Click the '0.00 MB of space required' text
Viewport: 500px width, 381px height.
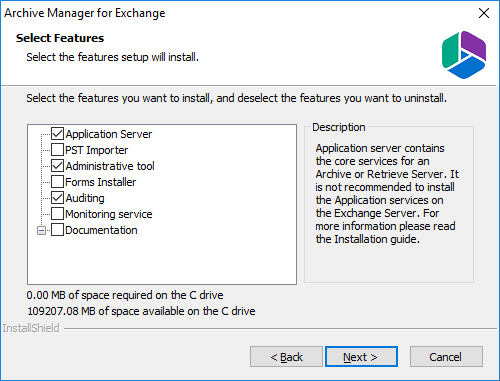(x=125, y=295)
